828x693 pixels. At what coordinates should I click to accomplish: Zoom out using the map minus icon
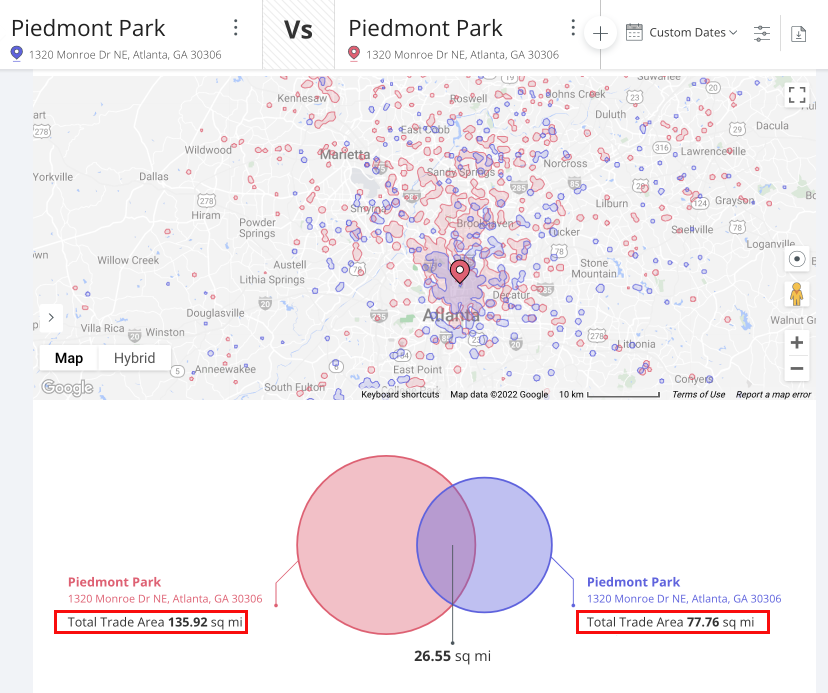tap(796, 369)
